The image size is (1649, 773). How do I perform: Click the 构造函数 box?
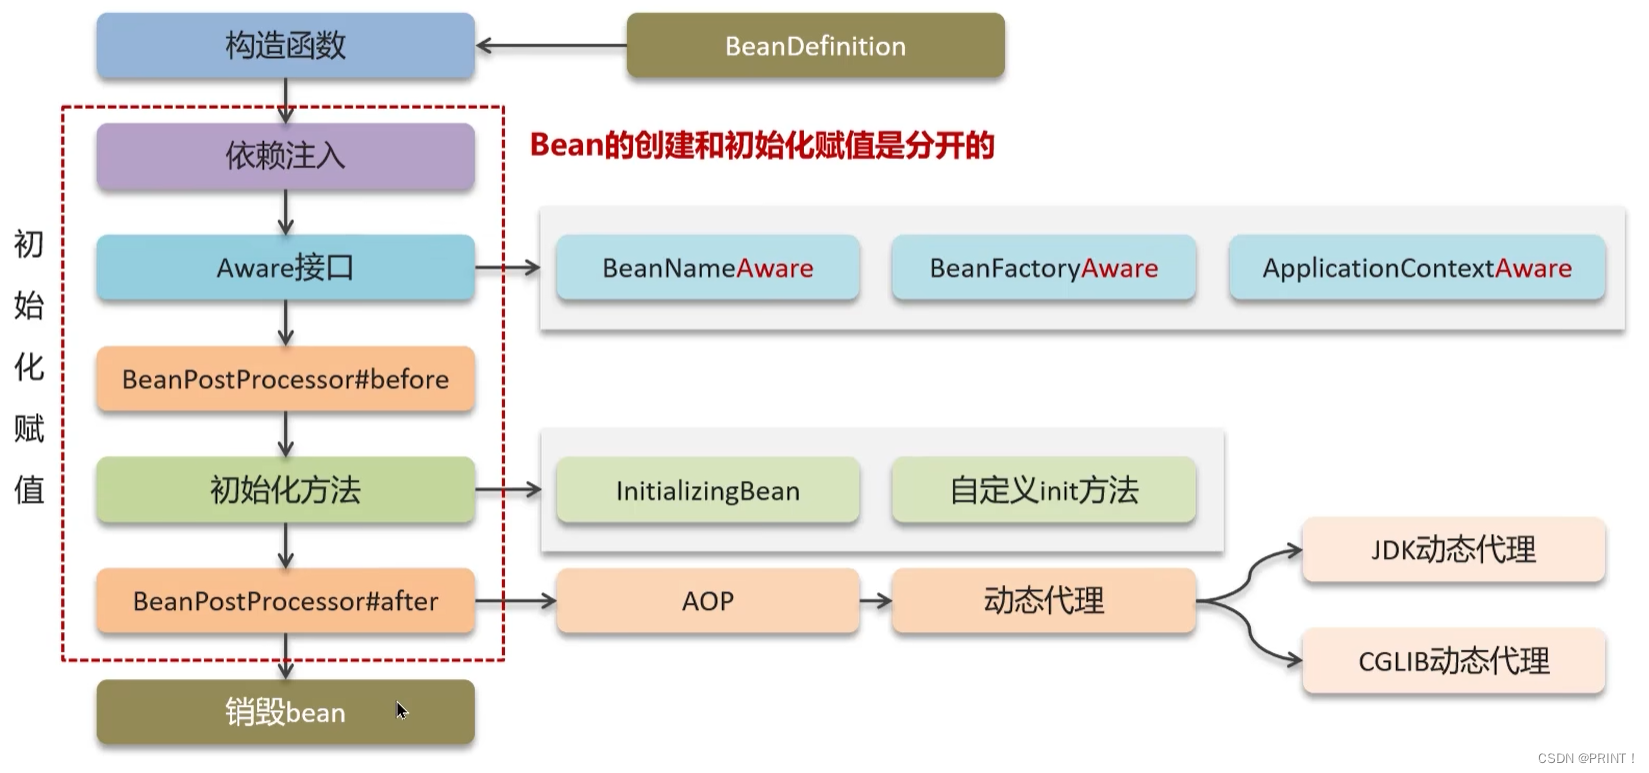(285, 45)
